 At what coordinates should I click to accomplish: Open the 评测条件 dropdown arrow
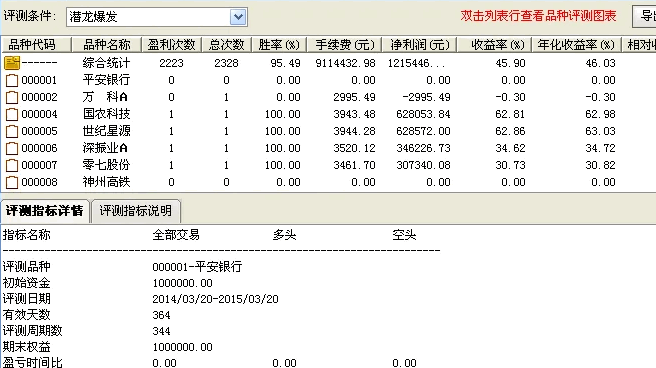(x=238, y=17)
